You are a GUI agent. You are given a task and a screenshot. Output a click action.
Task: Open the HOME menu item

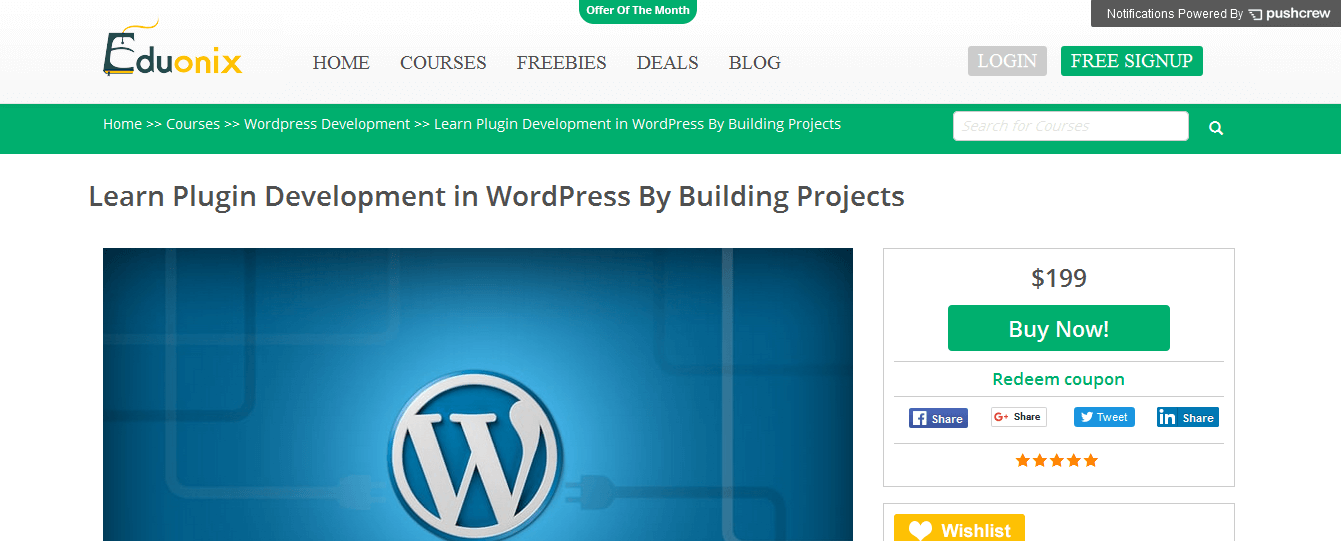[x=341, y=62]
